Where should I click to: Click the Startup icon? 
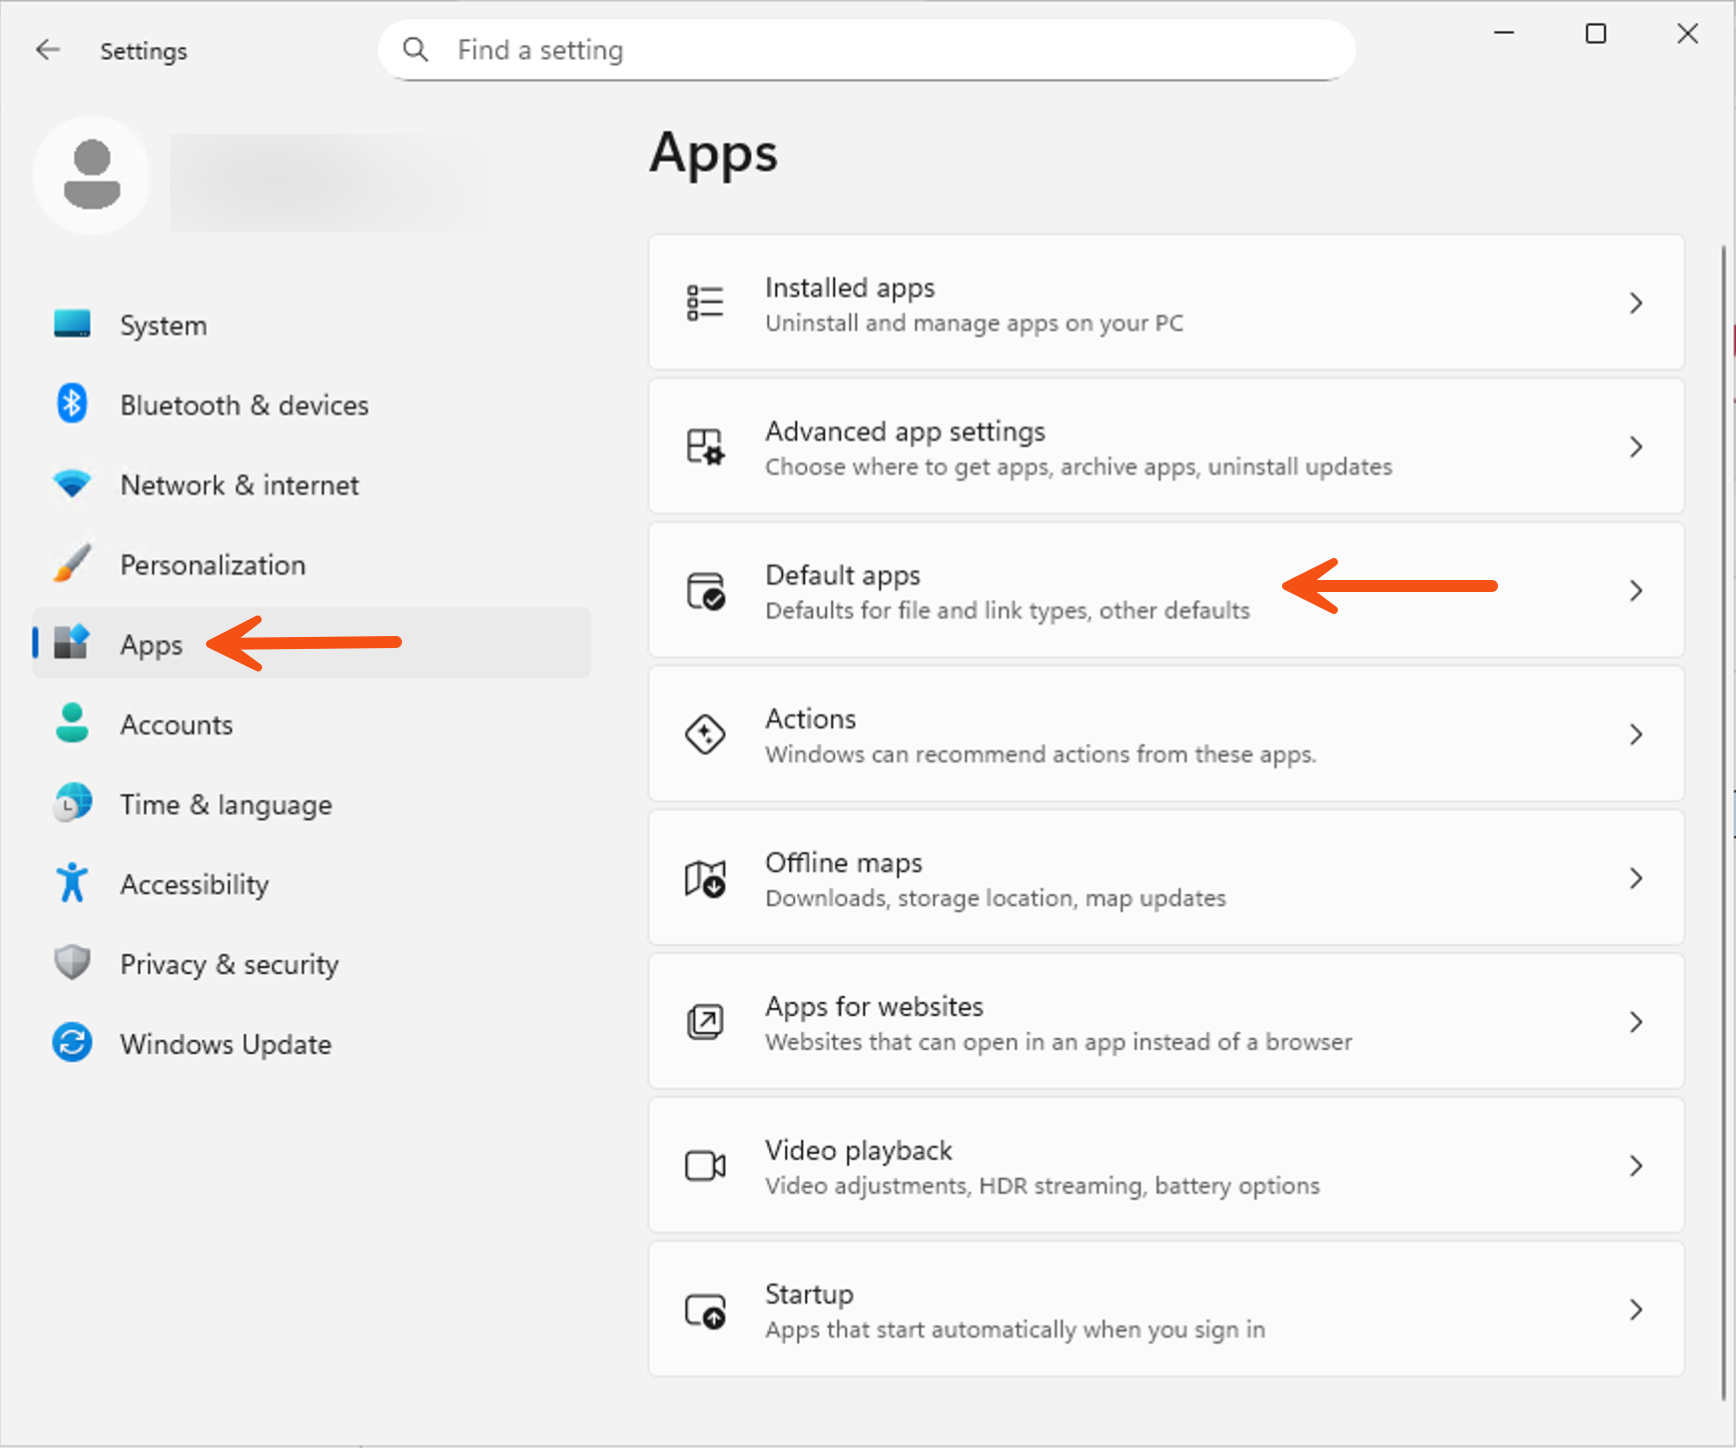tap(705, 1310)
